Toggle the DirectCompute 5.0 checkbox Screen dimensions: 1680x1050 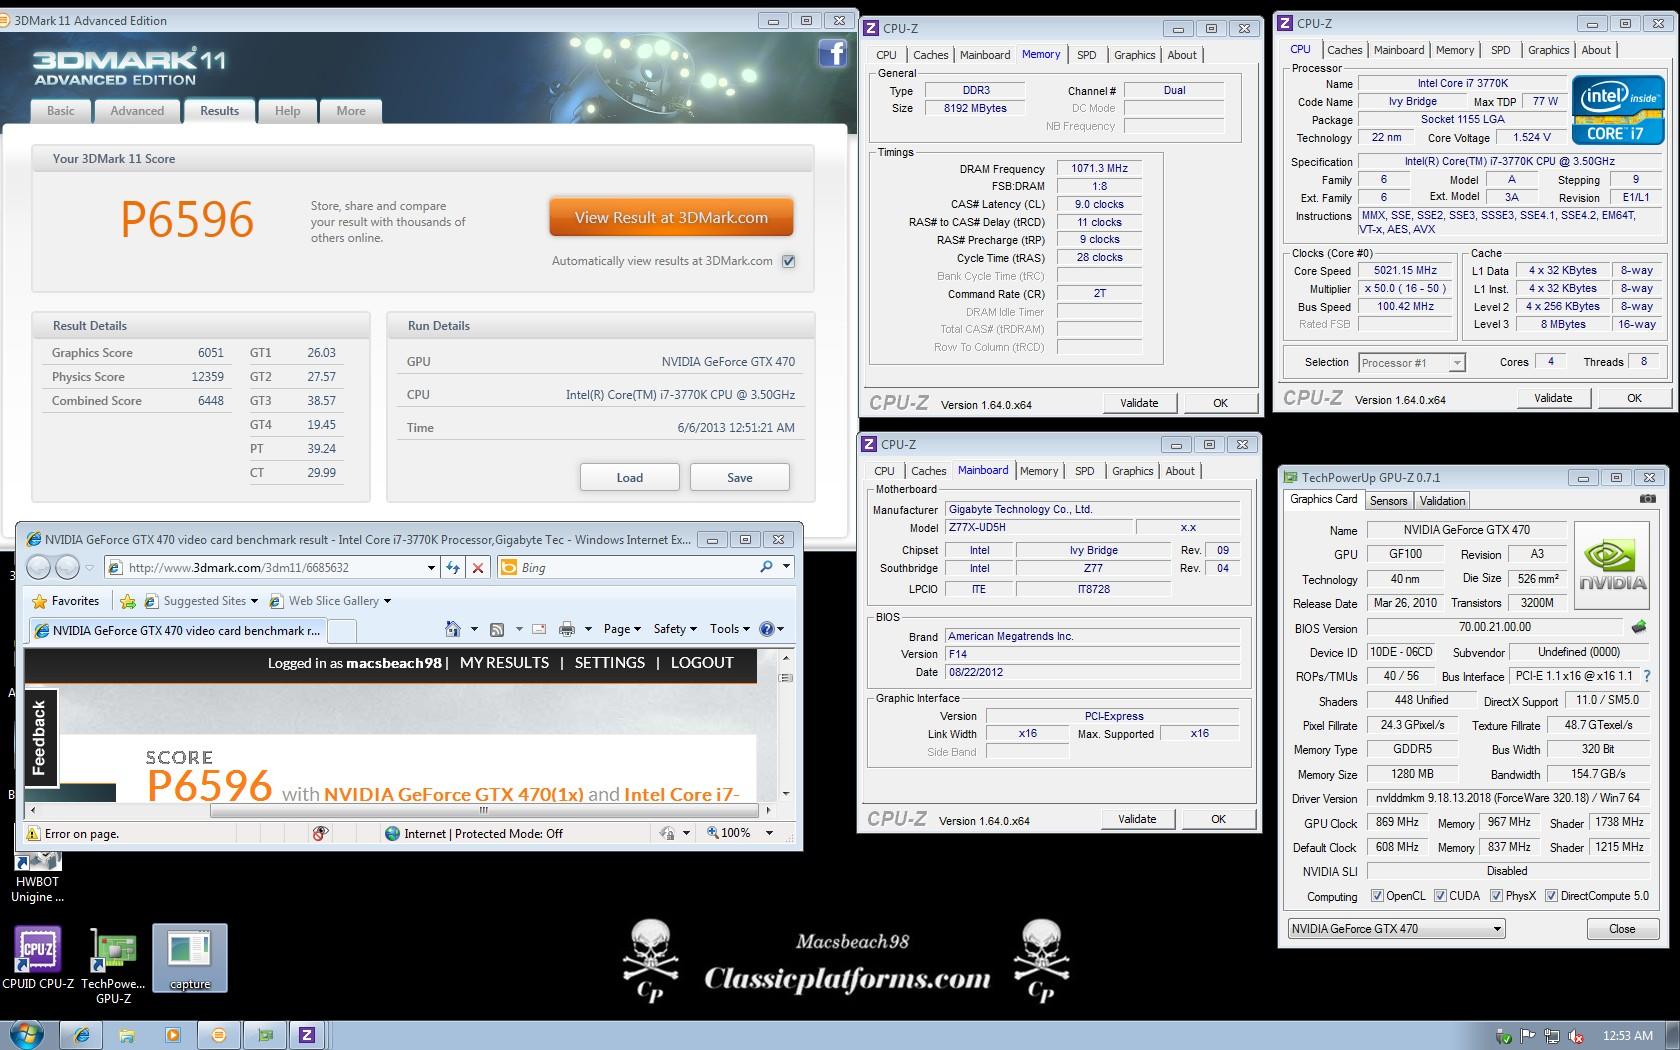pyautogui.click(x=1551, y=896)
